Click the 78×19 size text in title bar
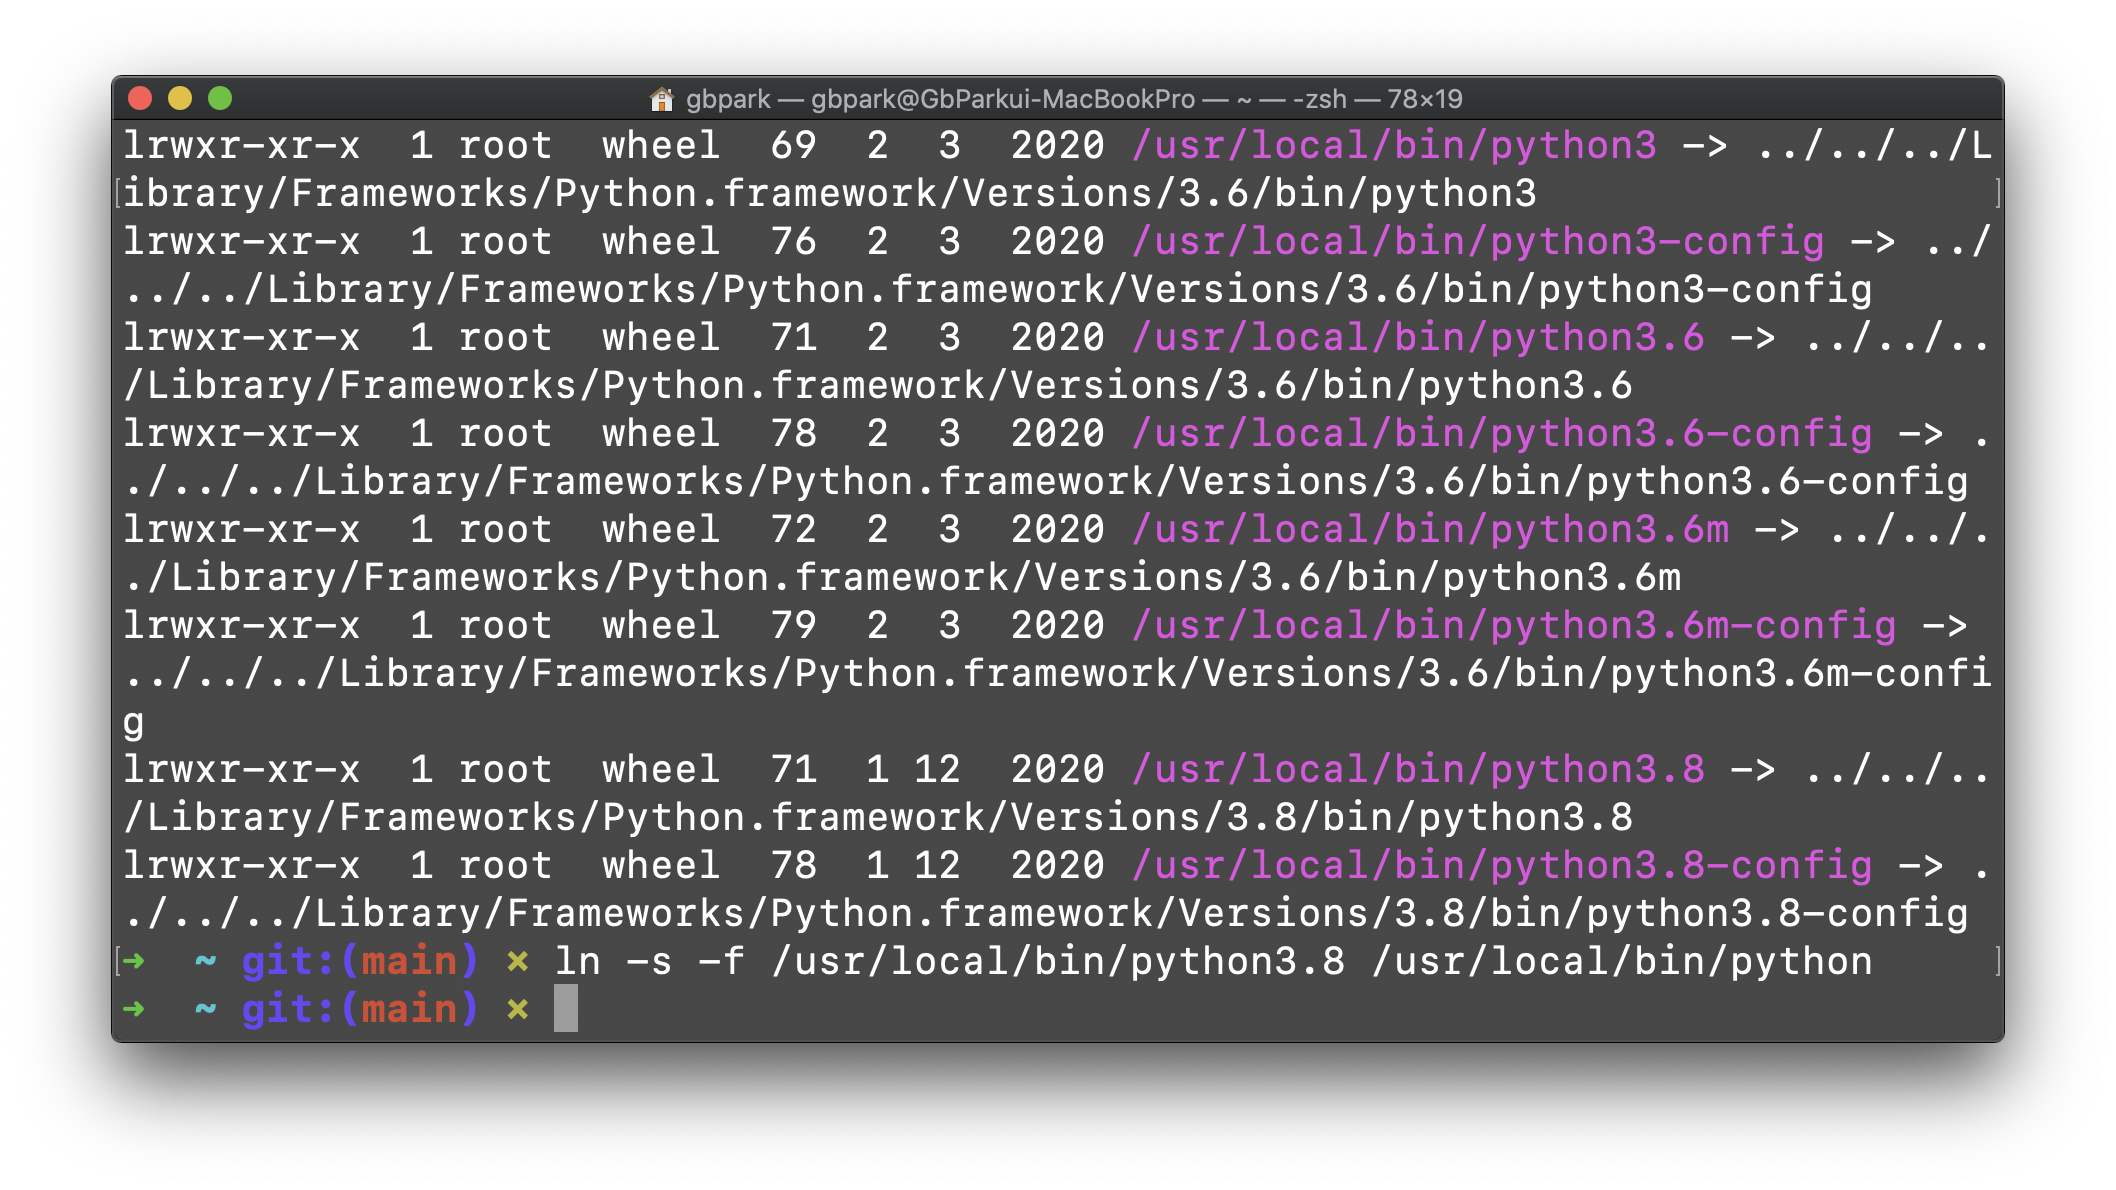 [x=1424, y=99]
